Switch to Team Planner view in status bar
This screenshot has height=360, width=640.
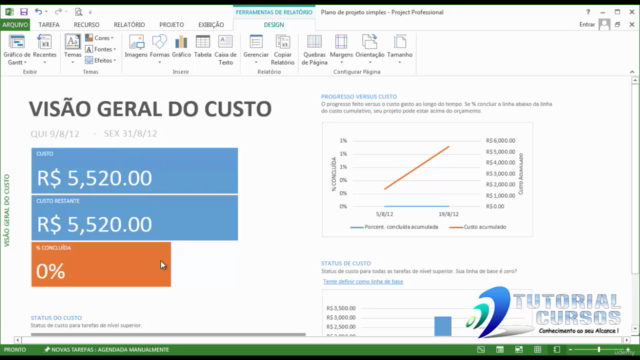pyautogui.click(x=519, y=350)
